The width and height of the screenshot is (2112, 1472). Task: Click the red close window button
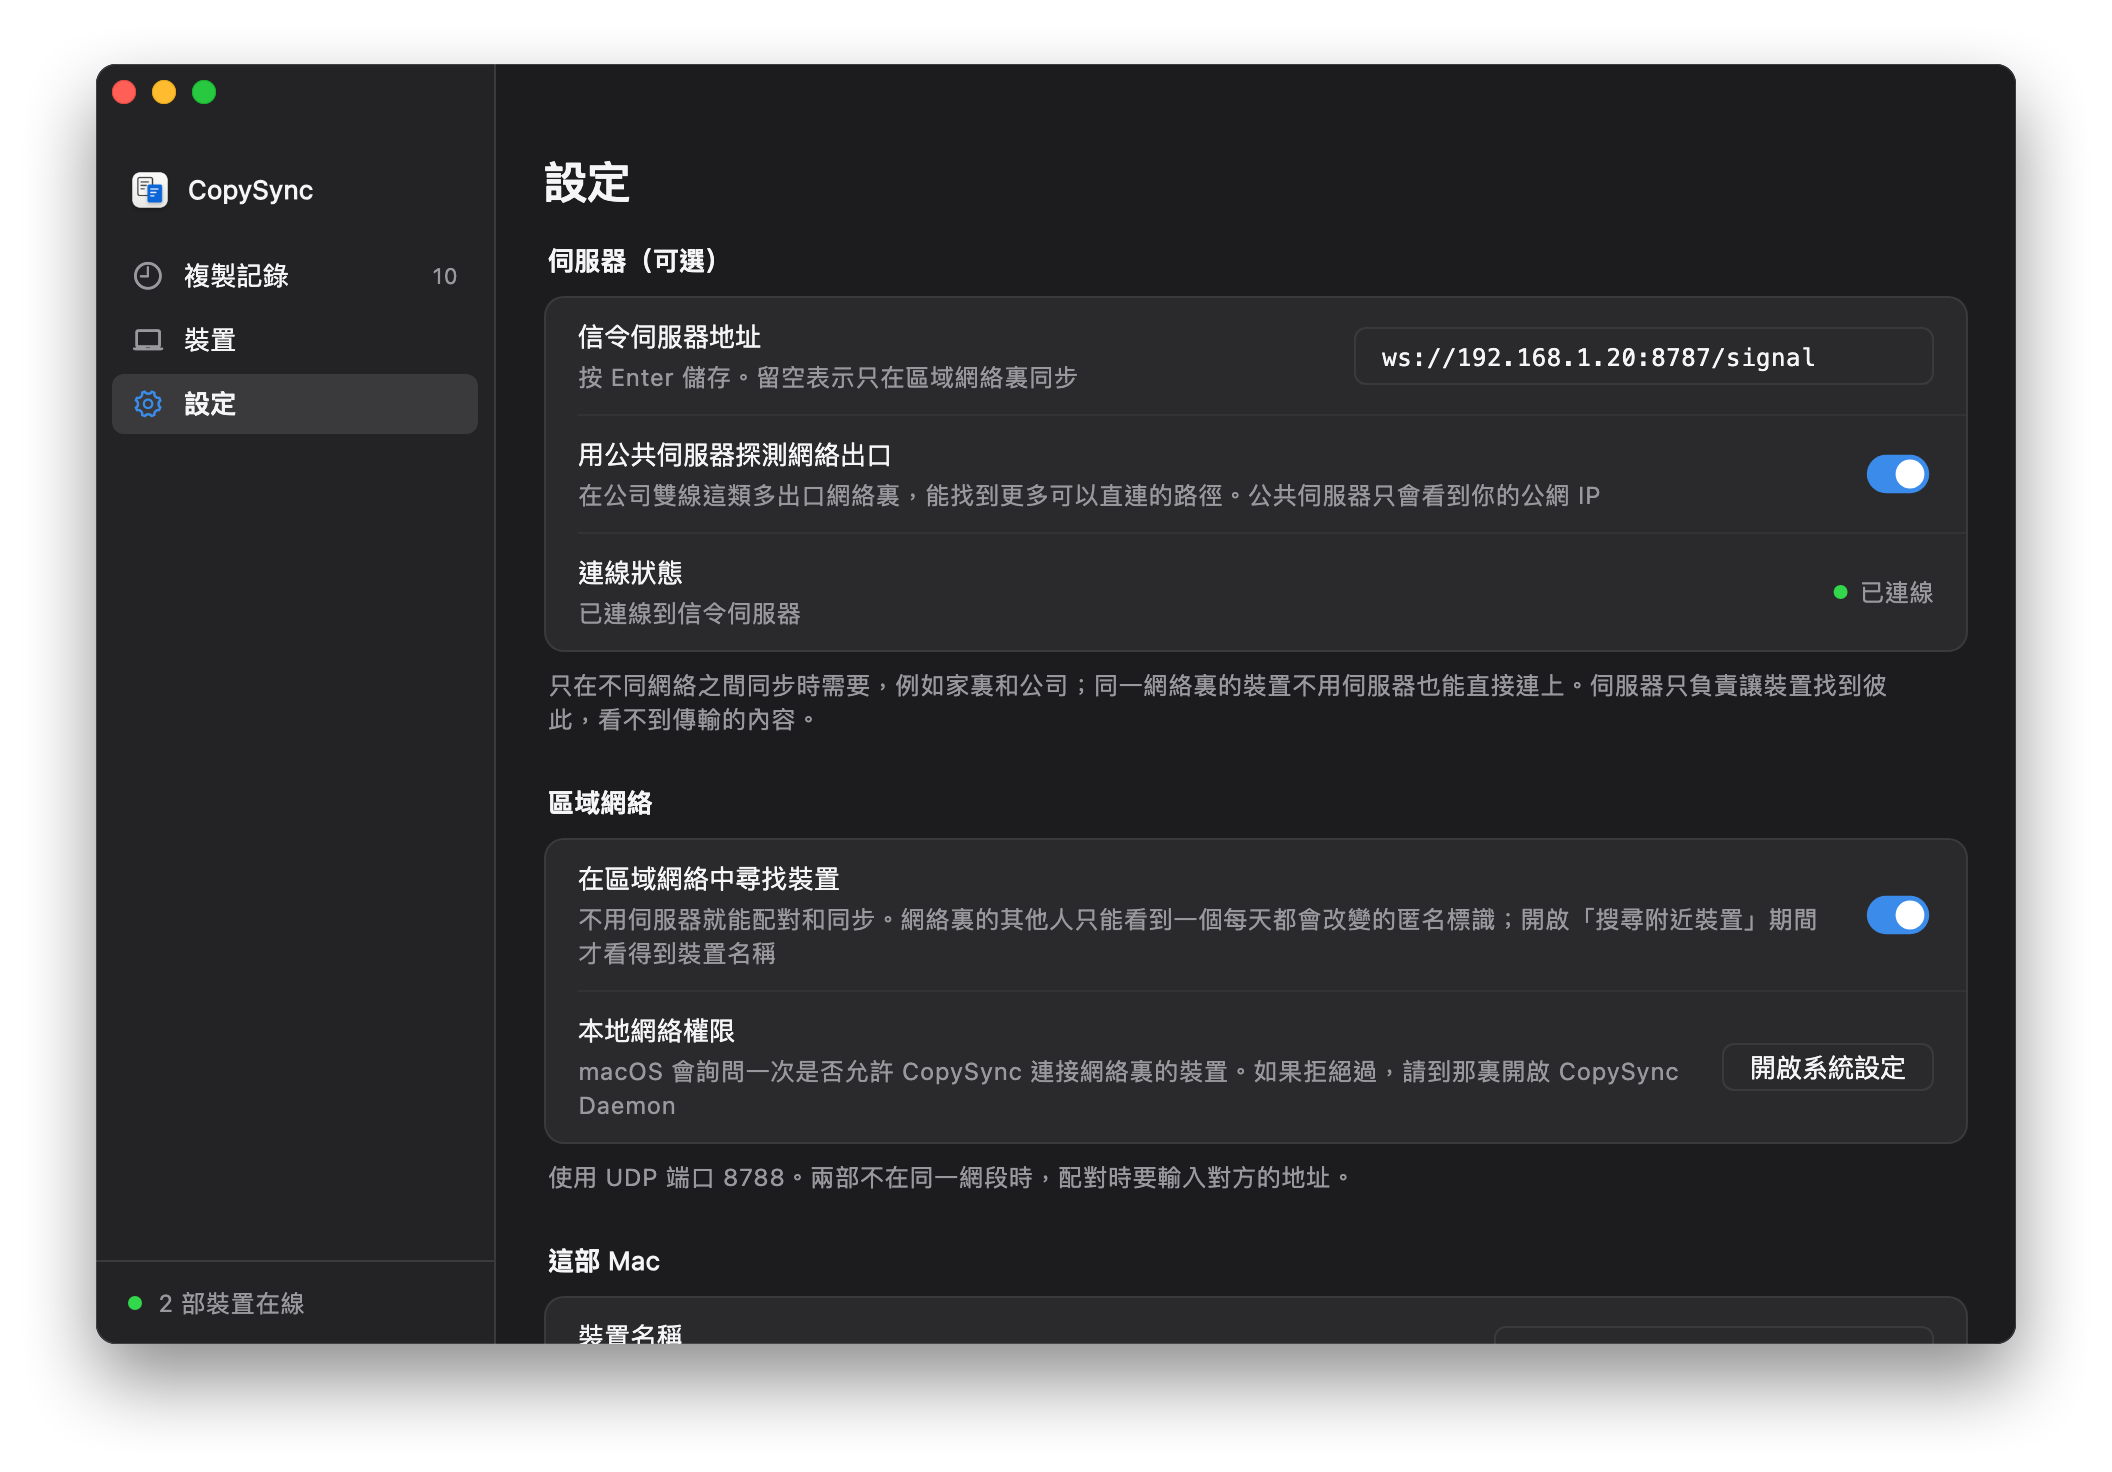pos(124,92)
